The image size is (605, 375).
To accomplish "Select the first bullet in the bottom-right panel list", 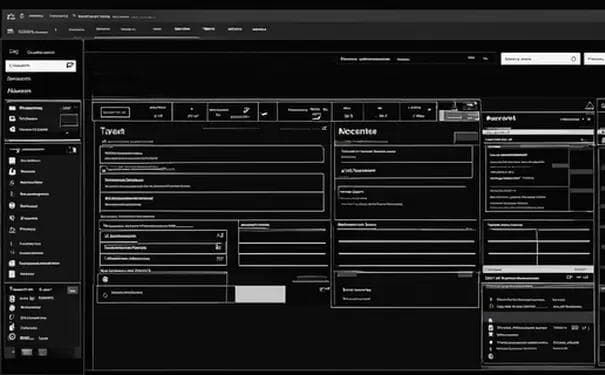I will [x=491, y=299].
